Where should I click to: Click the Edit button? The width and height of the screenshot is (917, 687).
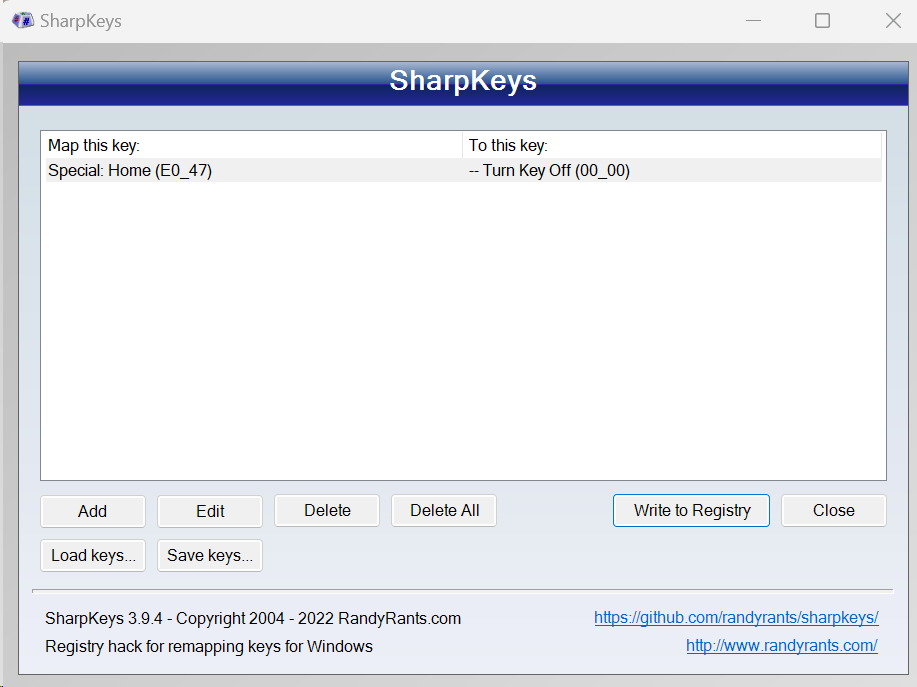coord(209,510)
